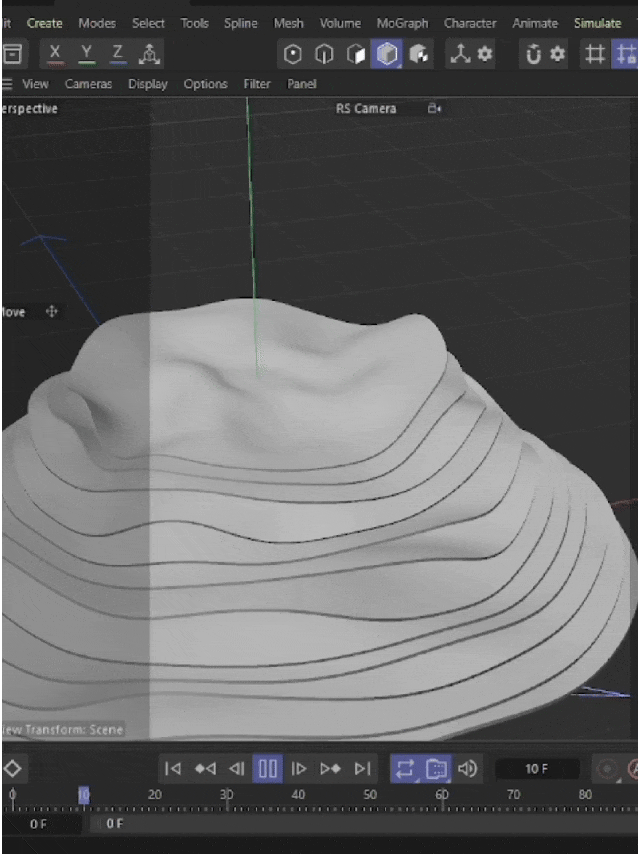Screen dimensions: 640x854
Task: Open the viewport Display menu
Action: pyautogui.click(x=148, y=84)
